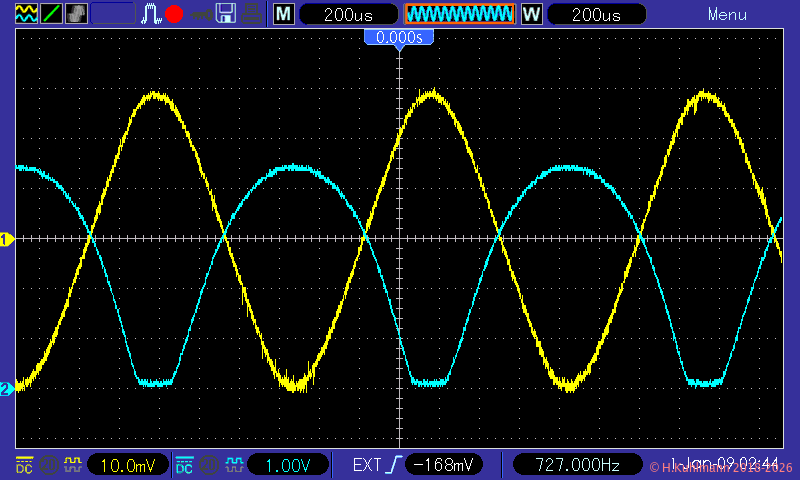
Task: Click the printer icon
Action: pyautogui.click(x=253, y=14)
